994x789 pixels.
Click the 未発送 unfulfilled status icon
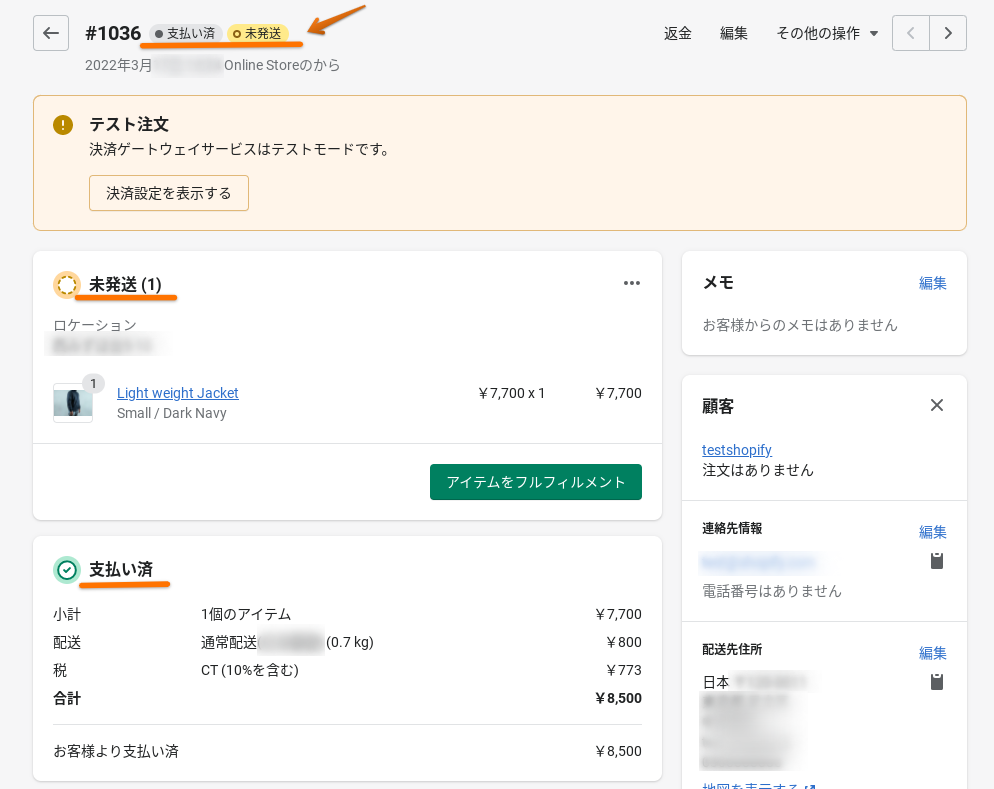(67, 285)
